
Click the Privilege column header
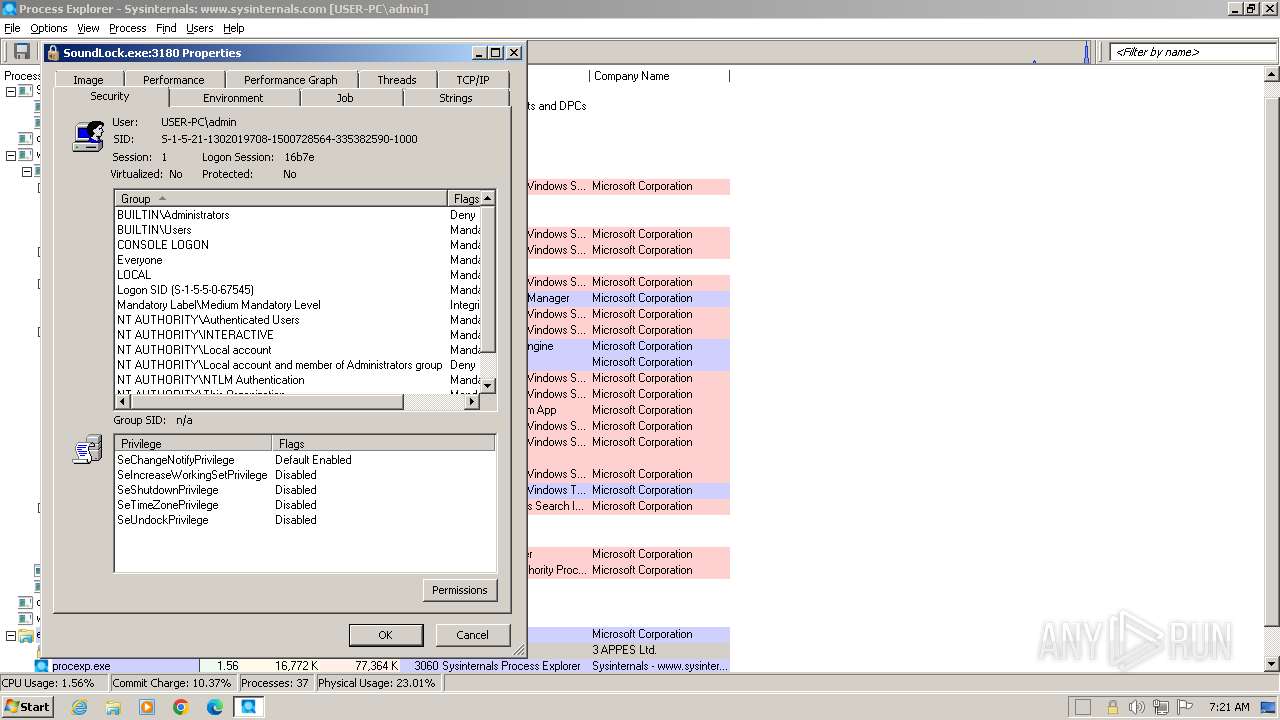[x=193, y=444]
